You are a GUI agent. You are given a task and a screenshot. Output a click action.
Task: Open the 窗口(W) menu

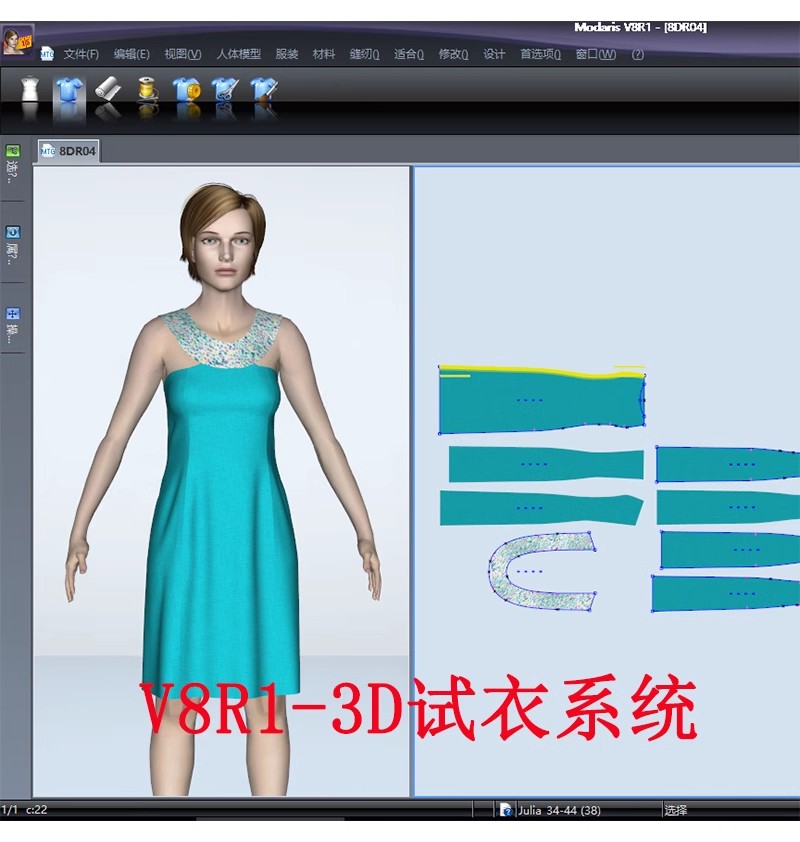(595, 54)
